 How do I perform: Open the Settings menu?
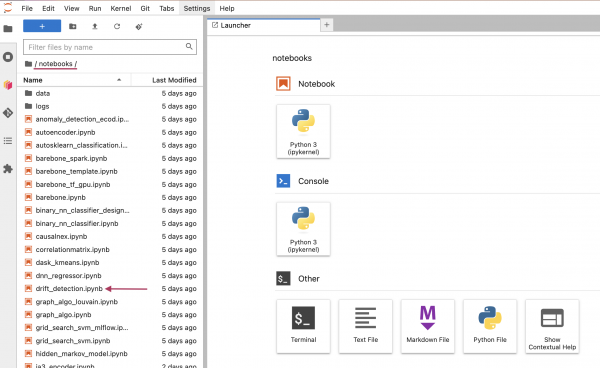(197, 8)
